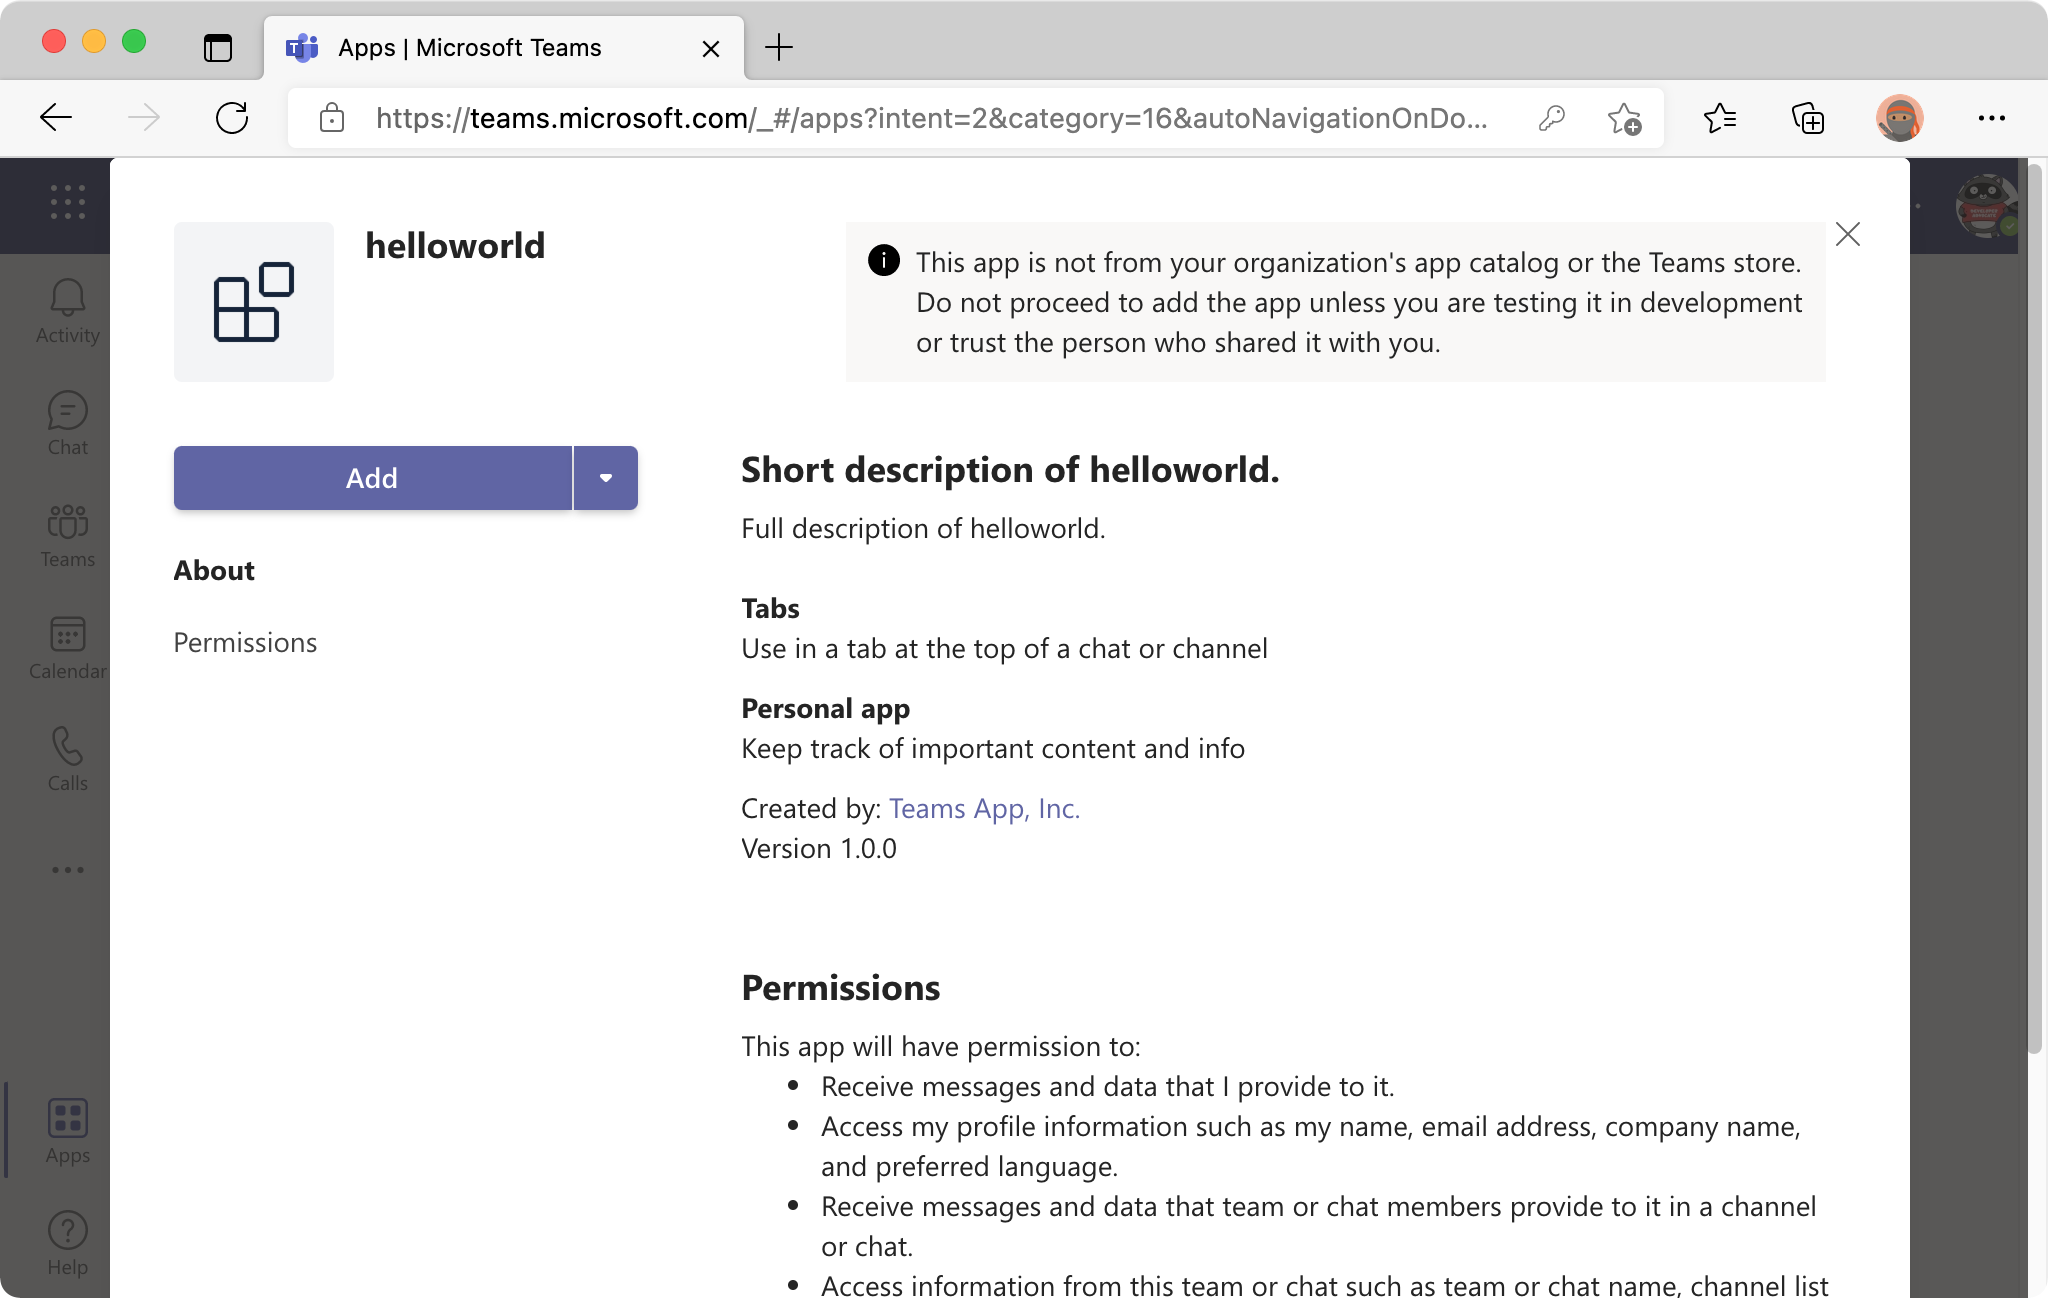Click the info icon in warning banner

884,261
